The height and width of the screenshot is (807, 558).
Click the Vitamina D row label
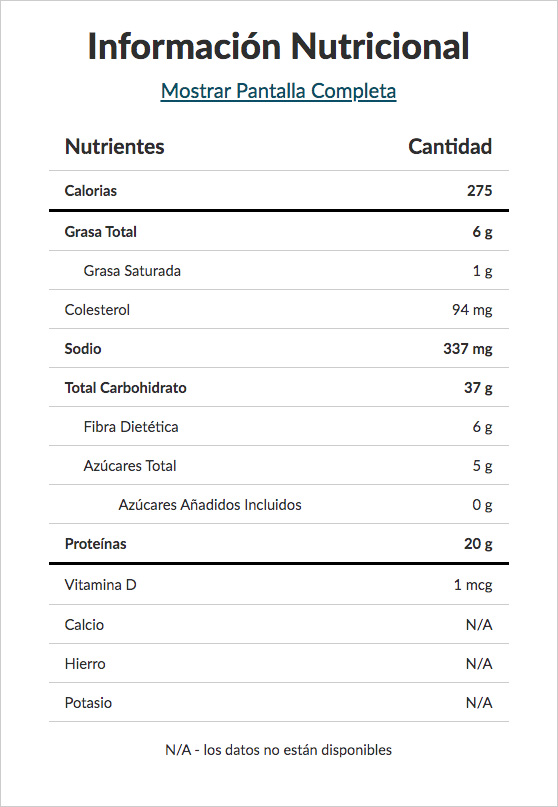click(x=101, y=585)
